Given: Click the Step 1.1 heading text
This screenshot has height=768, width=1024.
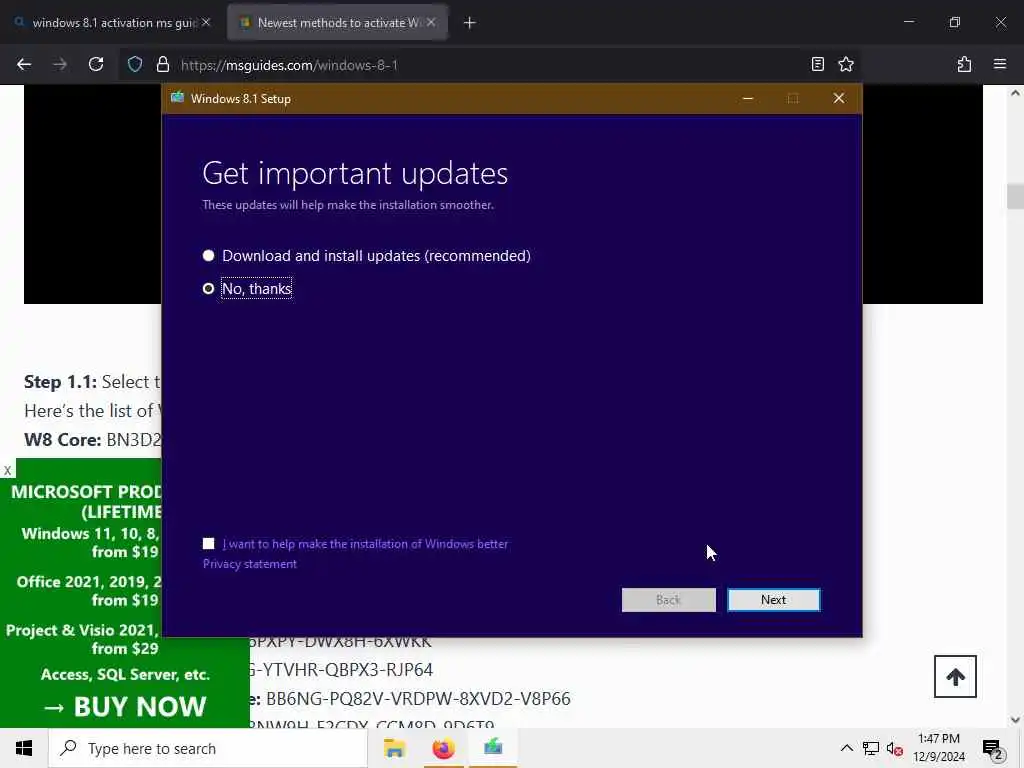Looking at the screenshot, I should (x=60, y=381).
